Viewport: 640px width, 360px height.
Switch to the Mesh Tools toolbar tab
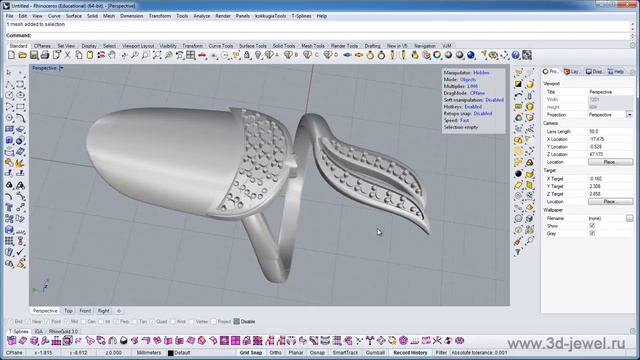[x=313, y=46]
